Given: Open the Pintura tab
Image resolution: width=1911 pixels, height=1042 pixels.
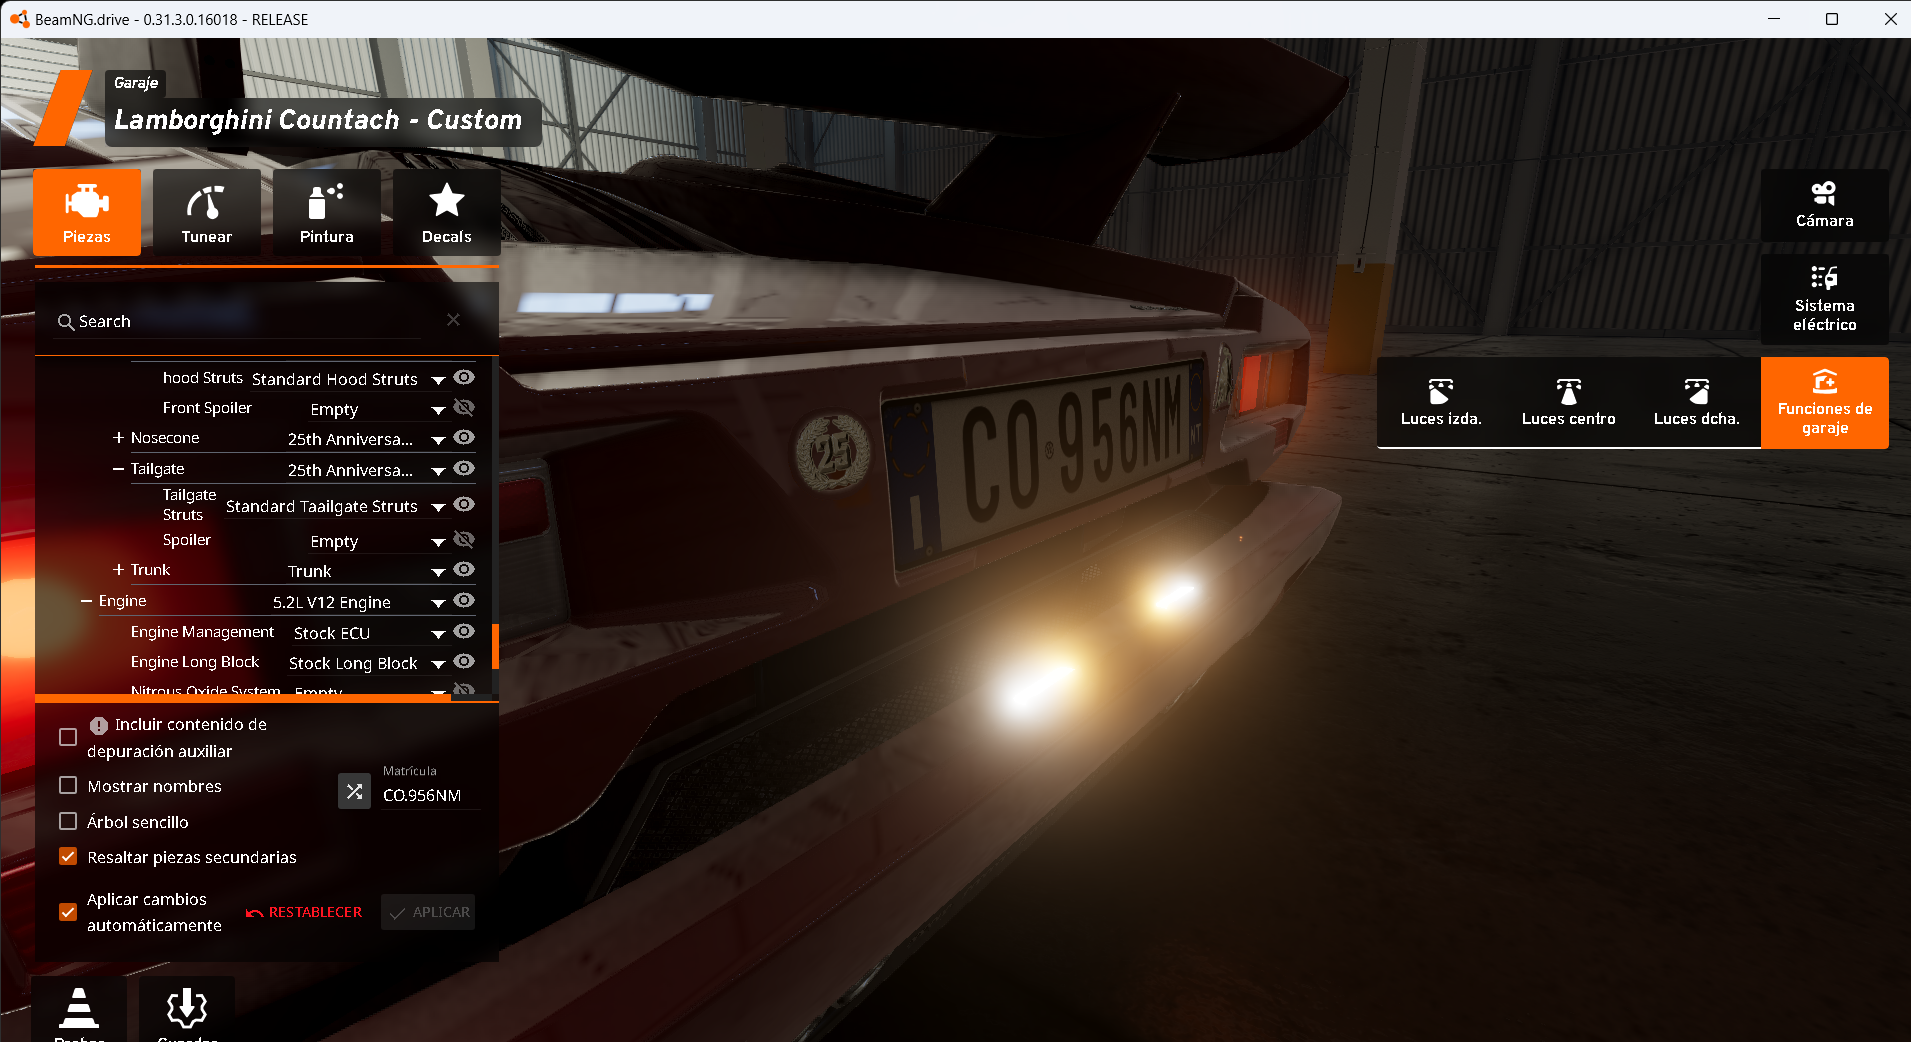Looking at the screenshot, I should point(327,212).
